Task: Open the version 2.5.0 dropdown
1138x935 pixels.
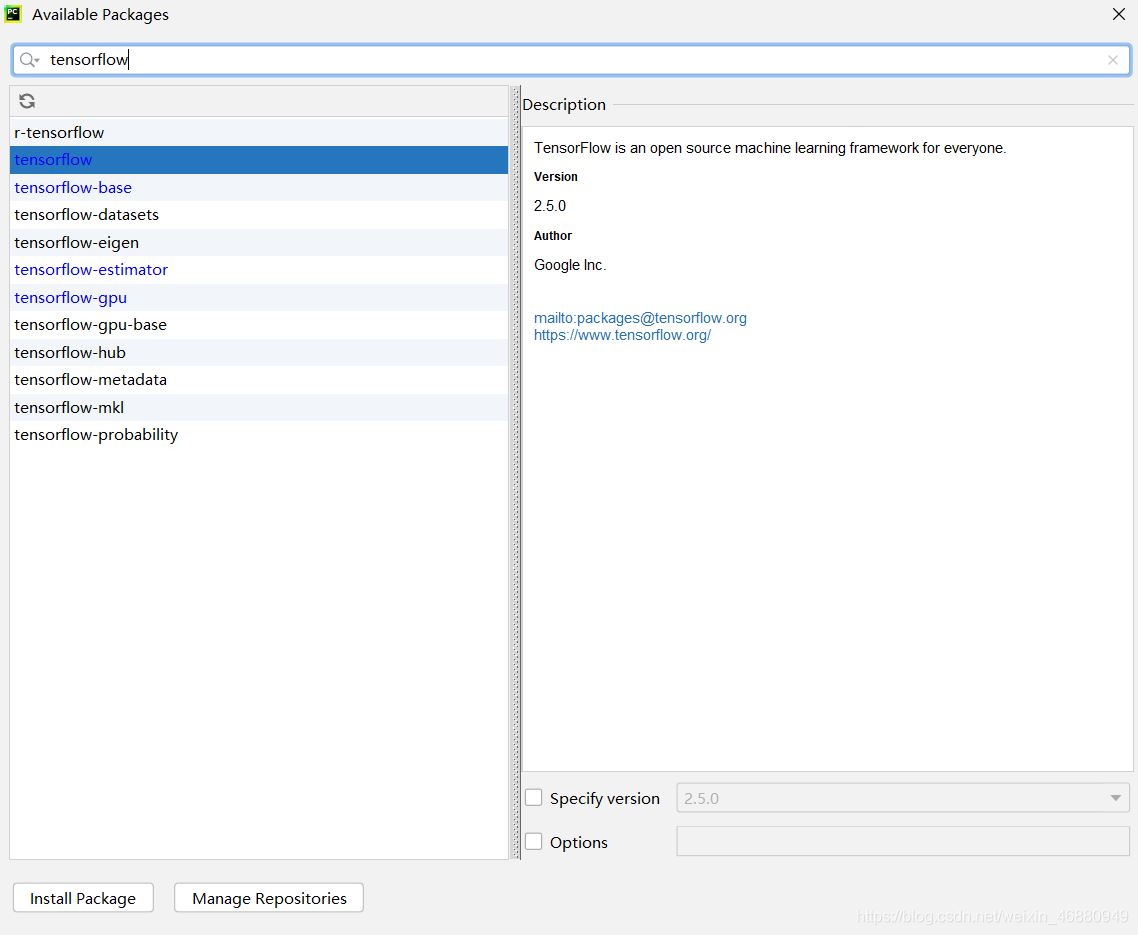Action: [903, 798]
